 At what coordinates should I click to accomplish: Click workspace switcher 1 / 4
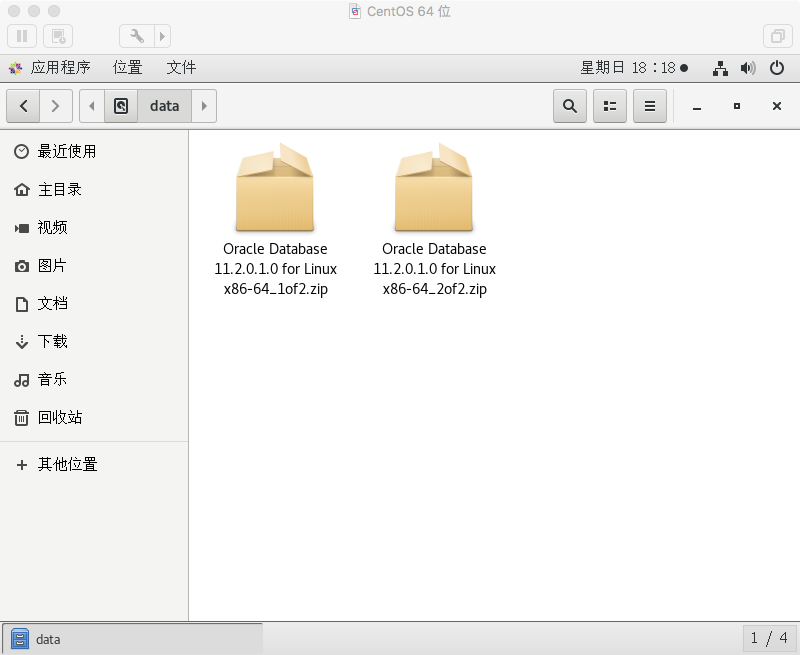769,638
